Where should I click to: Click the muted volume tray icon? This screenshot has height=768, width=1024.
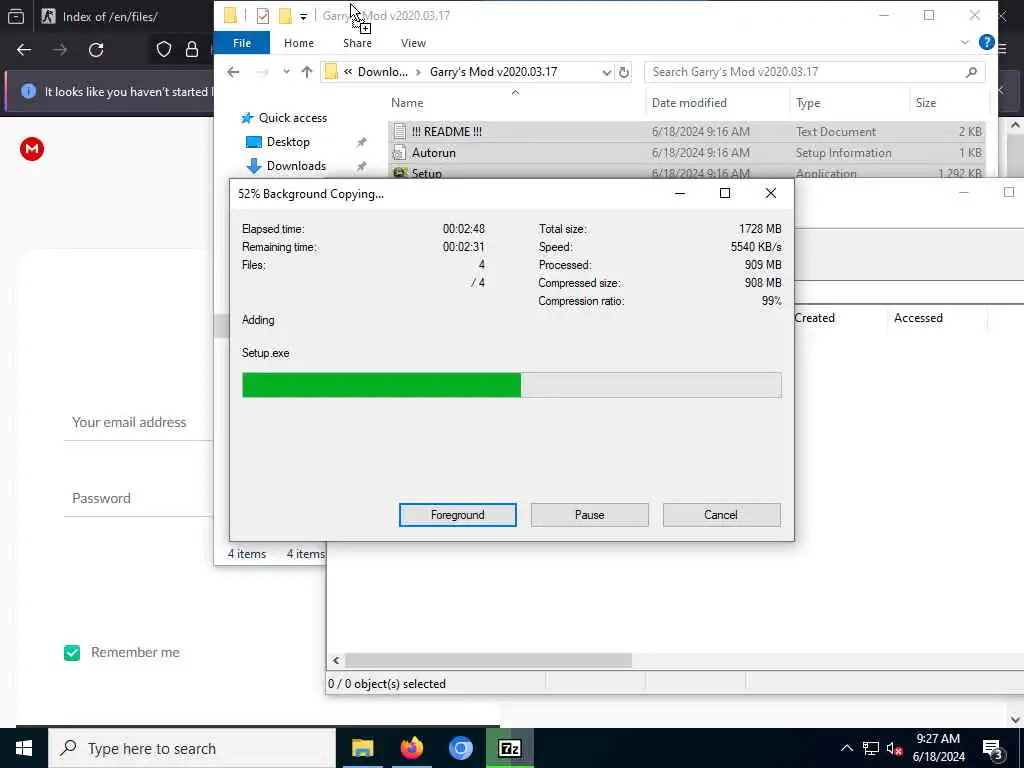[x=894, y=748]
